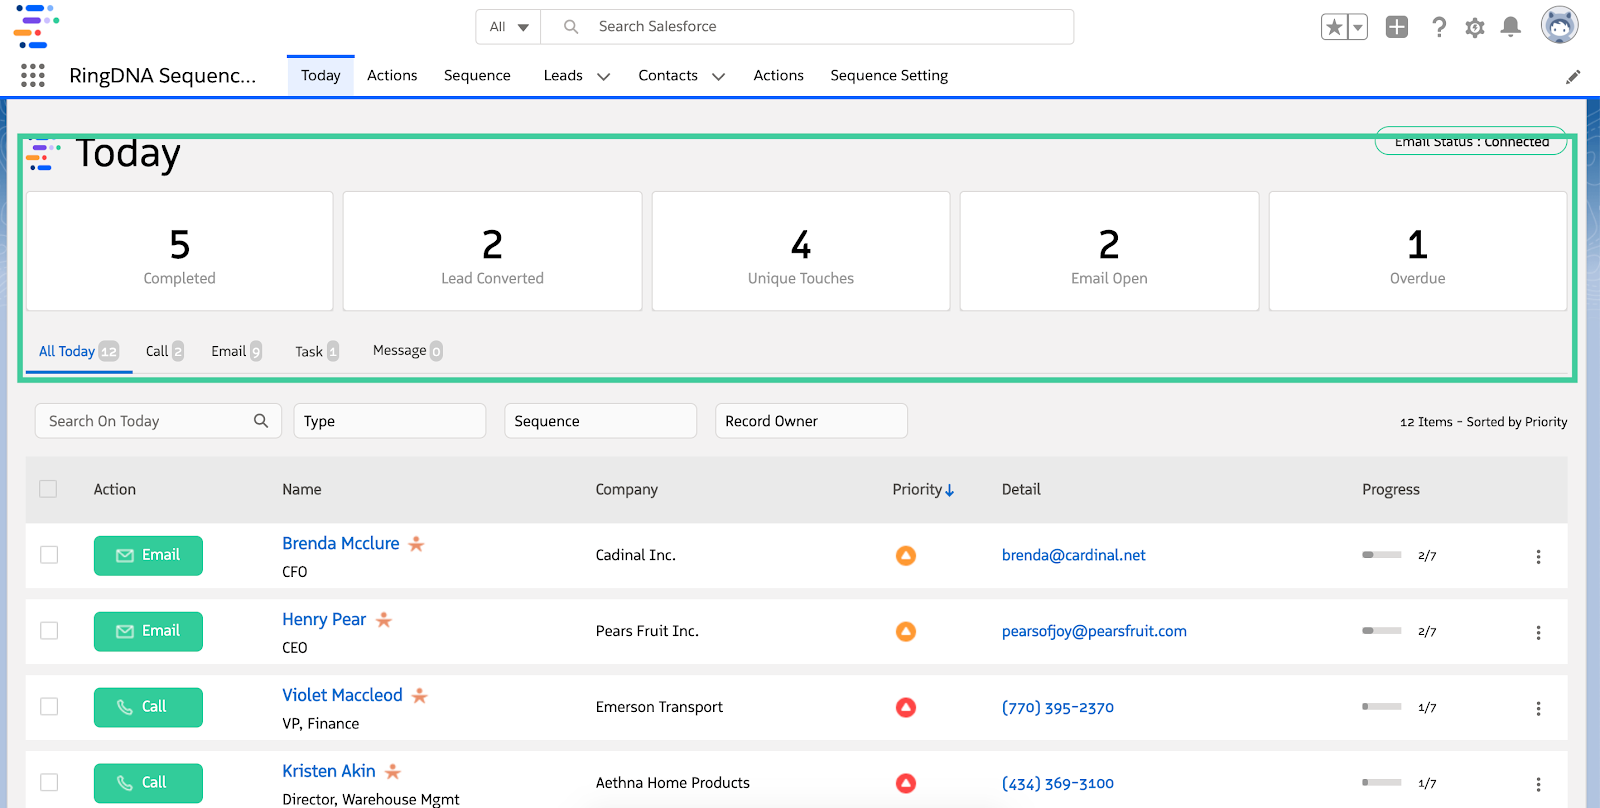Click the Email button for Brenda Mcclure
This screenshot has width=1600, height=808.
[148, 556]
